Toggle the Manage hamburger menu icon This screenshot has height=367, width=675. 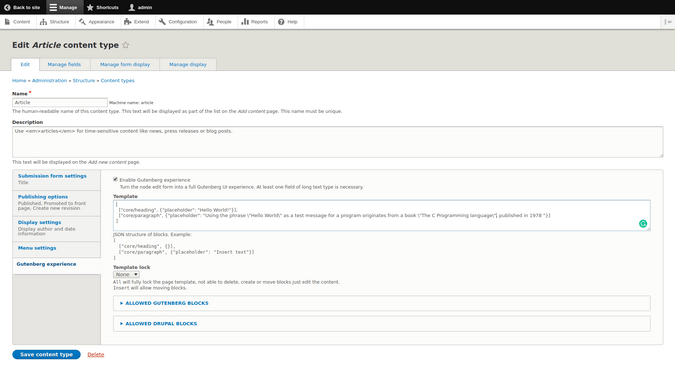pos(53,7)
